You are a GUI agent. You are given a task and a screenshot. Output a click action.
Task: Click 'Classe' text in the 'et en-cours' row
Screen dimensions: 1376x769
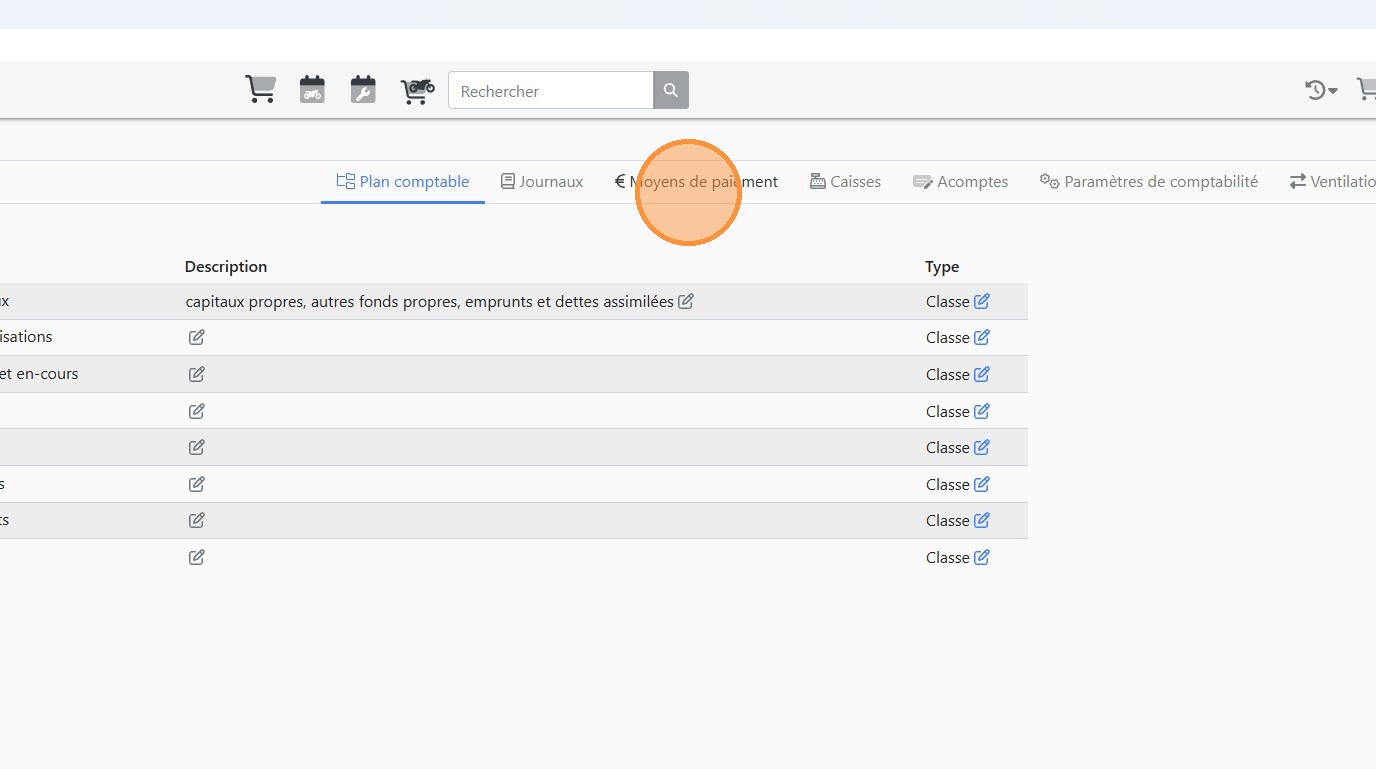(948, 374)
